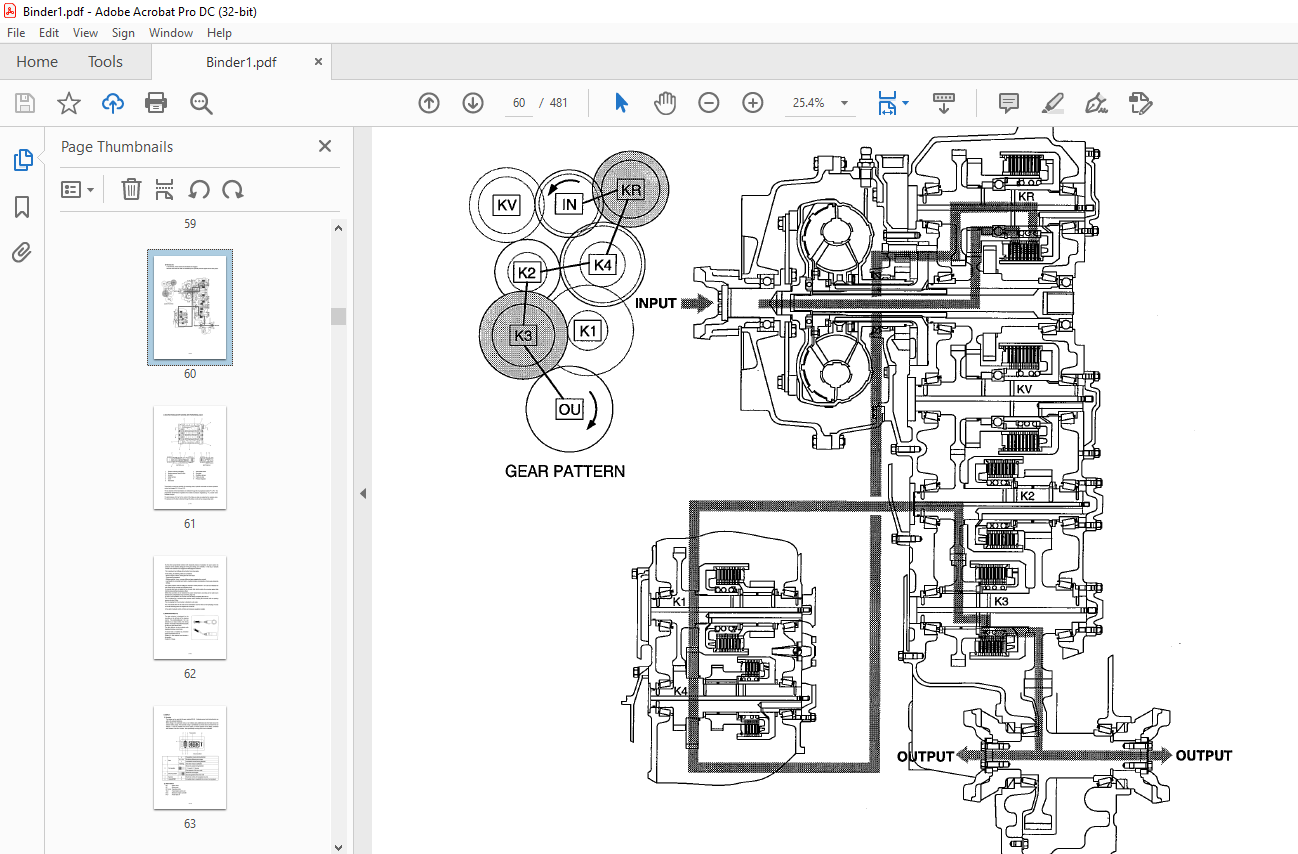Click the thumbnail panel scrollbar handle

click(338, 316)
